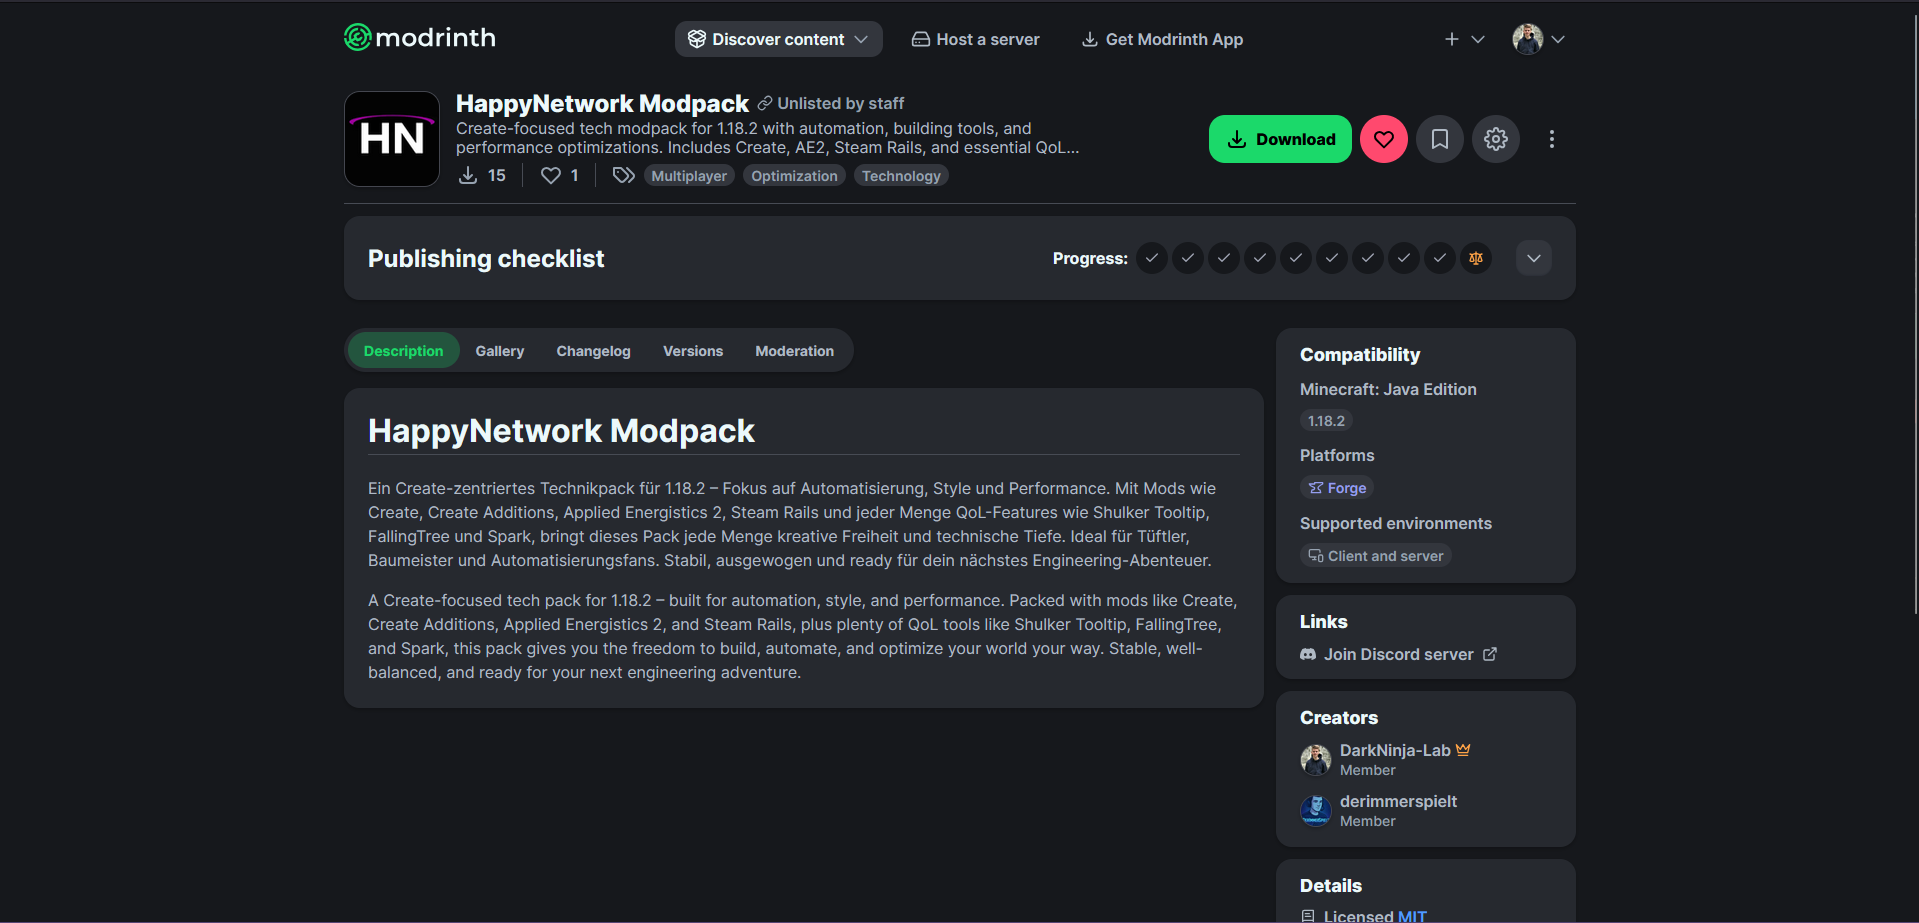Image resolution: width=1919 pixels, height=923 pixels.
Task: Open the plus create-new dropdown
Action: pyautogui.click(x=1464, y=39)
